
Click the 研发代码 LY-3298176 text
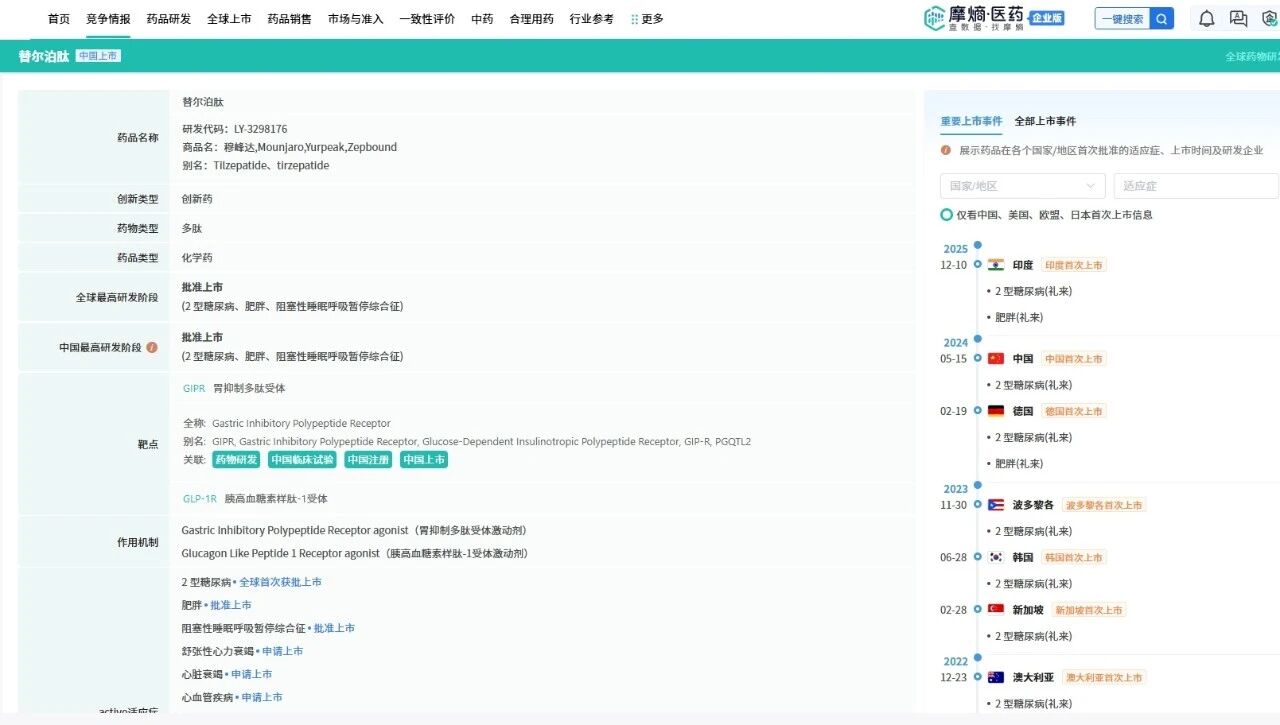[235, 129]
